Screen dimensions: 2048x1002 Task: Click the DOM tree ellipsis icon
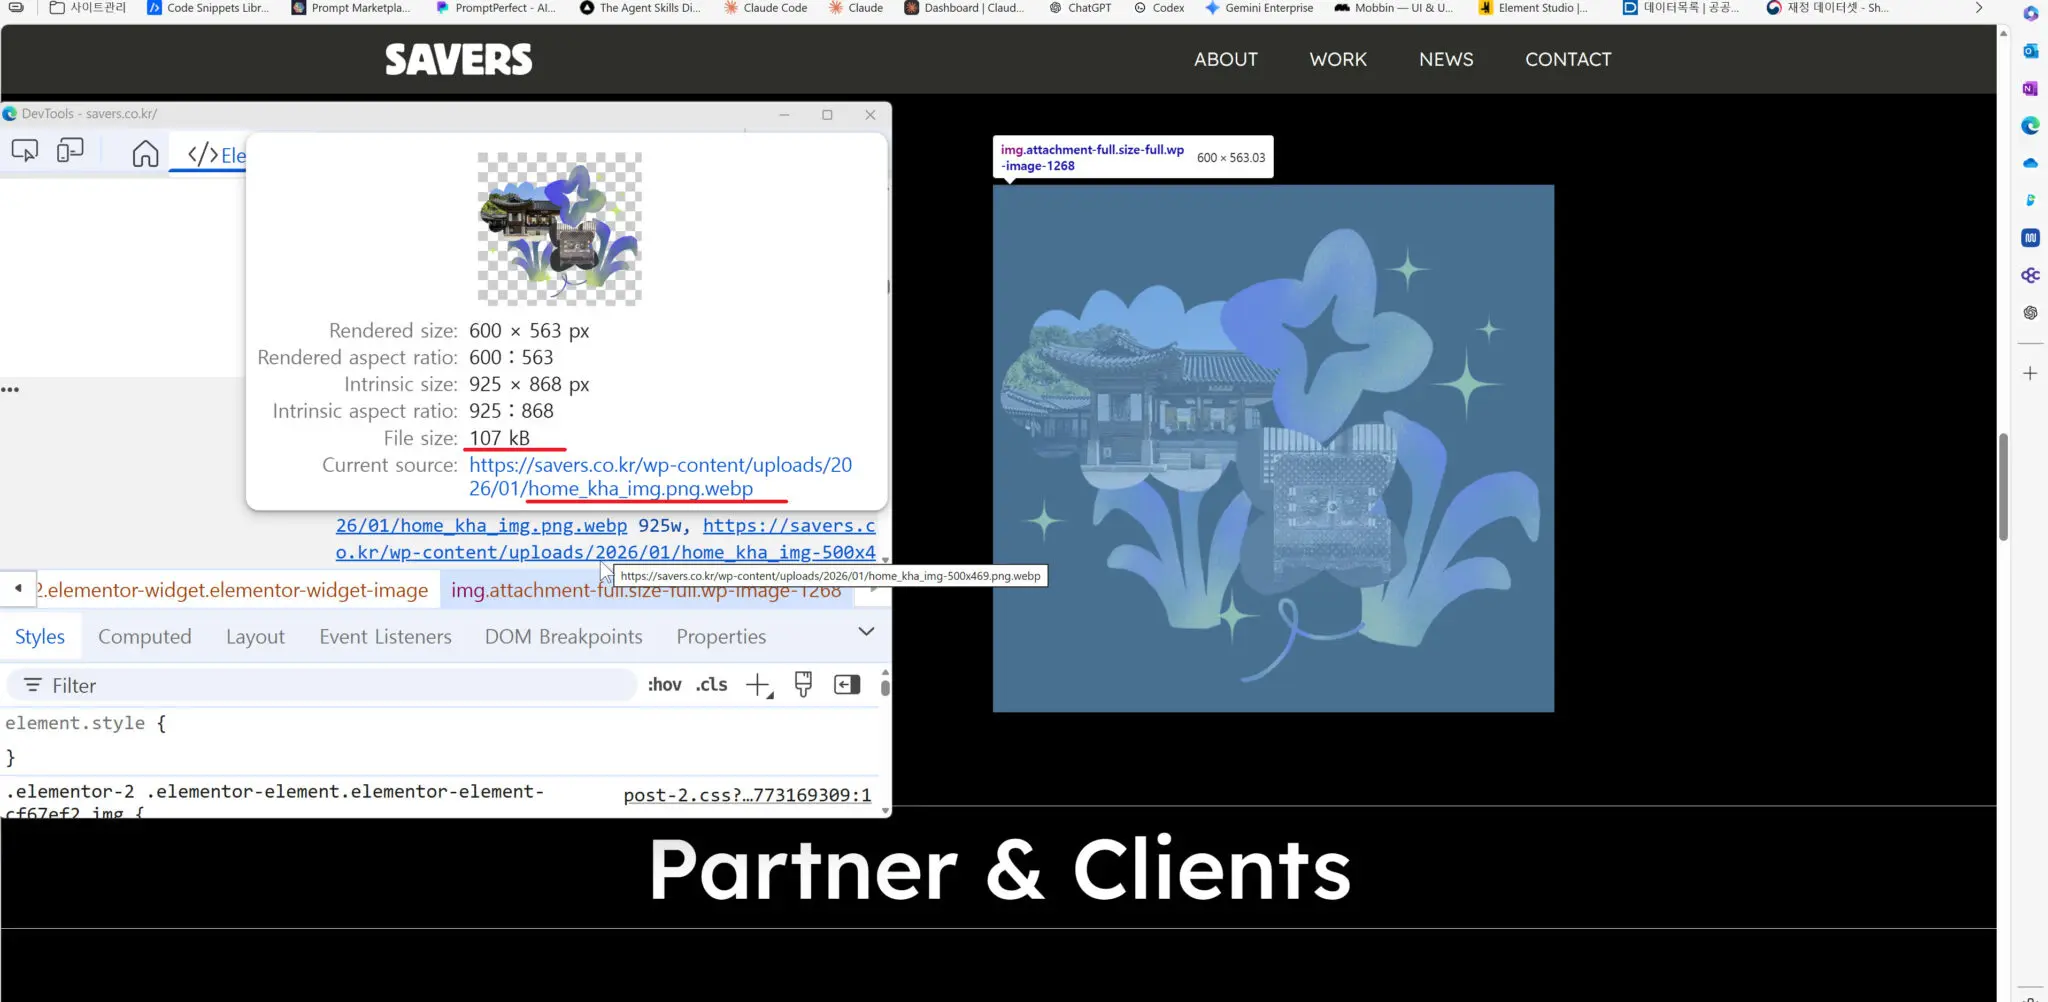coord(10,389)
